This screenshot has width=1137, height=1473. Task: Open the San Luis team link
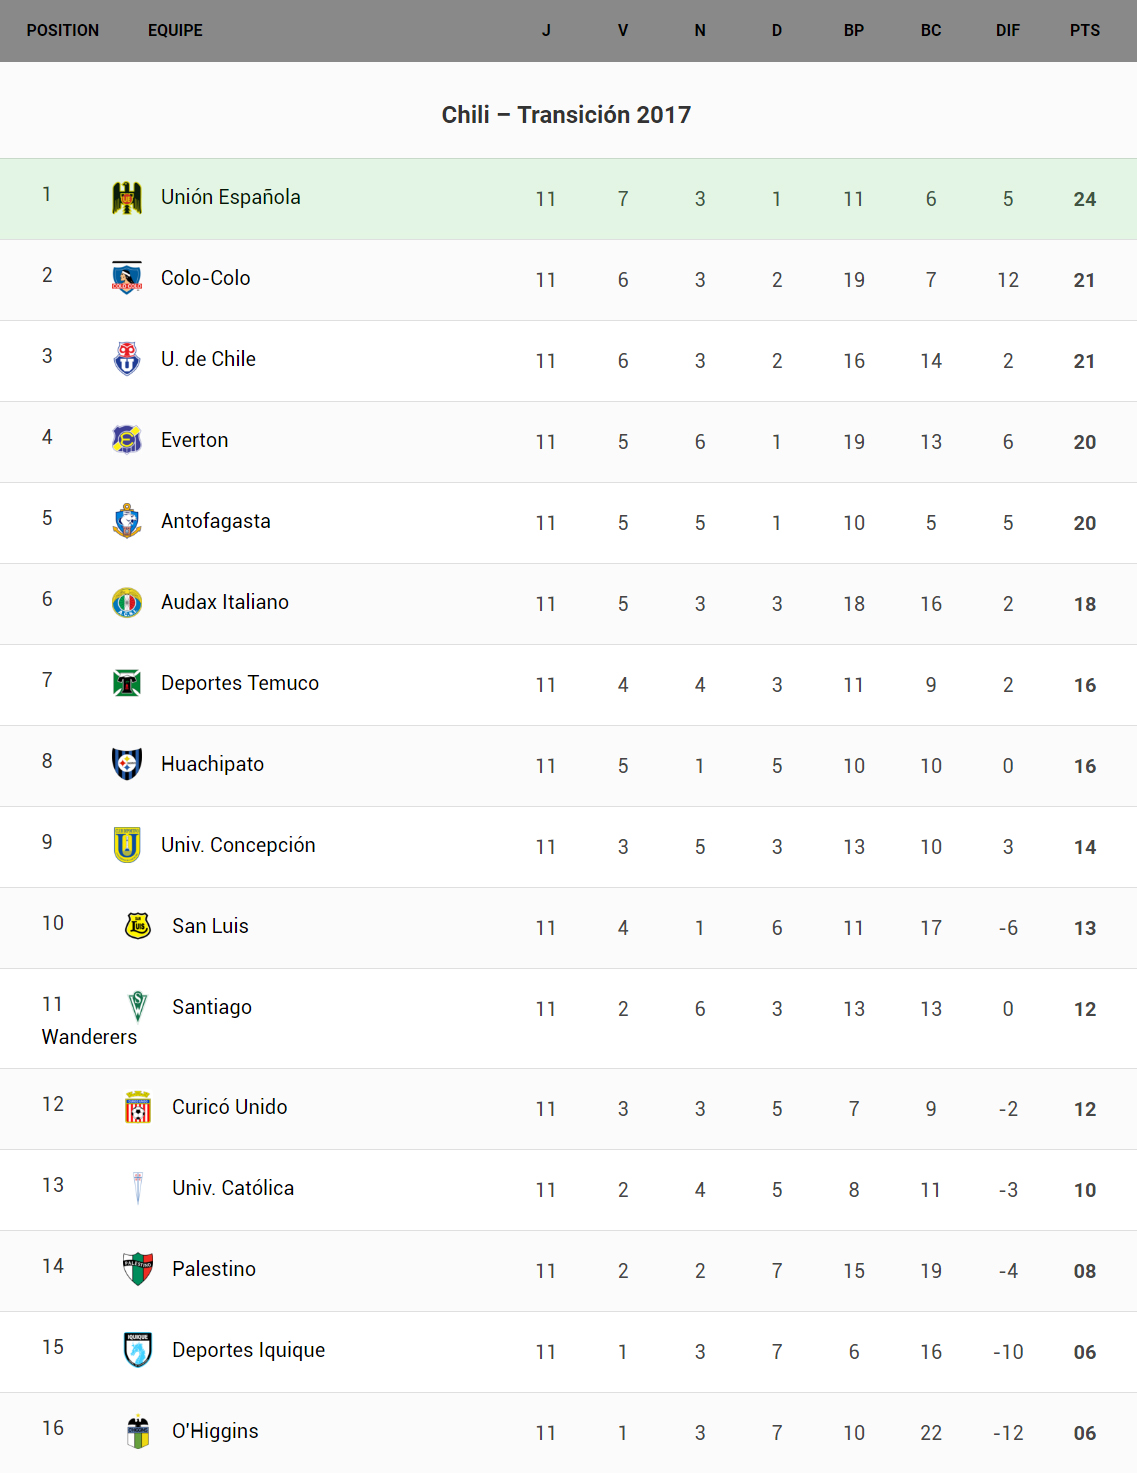click(210, 926)
